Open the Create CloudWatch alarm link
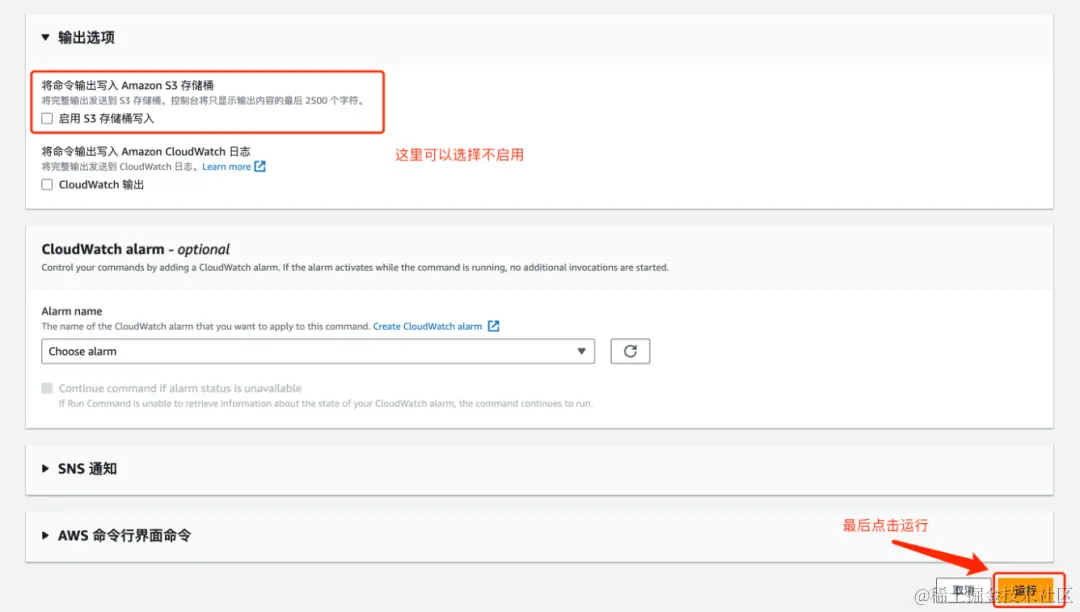 (427, 326)
